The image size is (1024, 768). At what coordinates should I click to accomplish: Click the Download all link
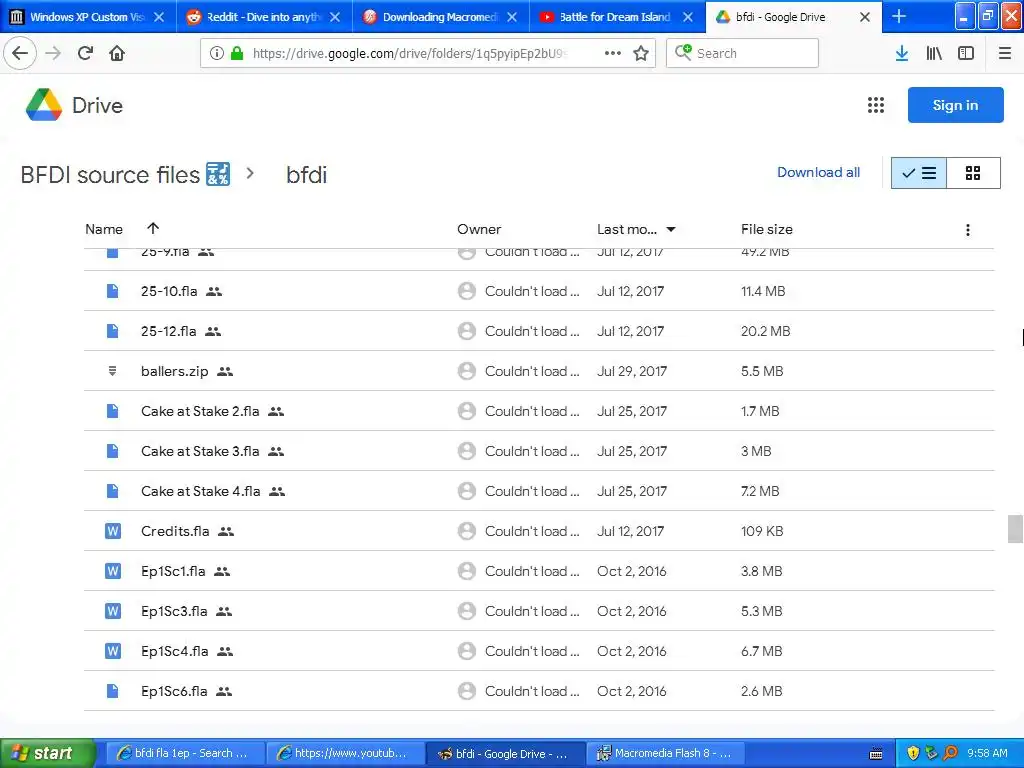(x=818, y=172)
